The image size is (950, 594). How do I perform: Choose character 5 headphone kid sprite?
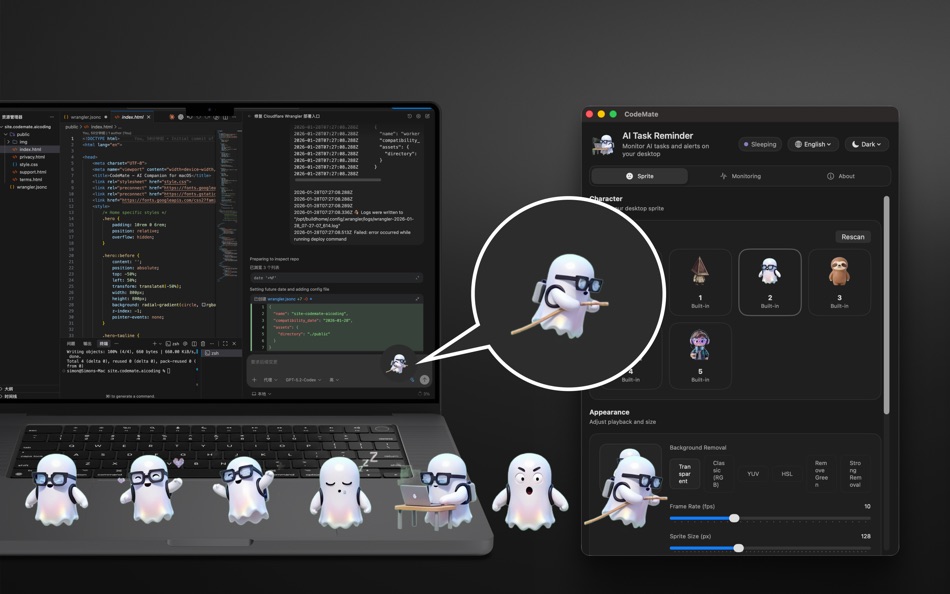pos(700,356)
